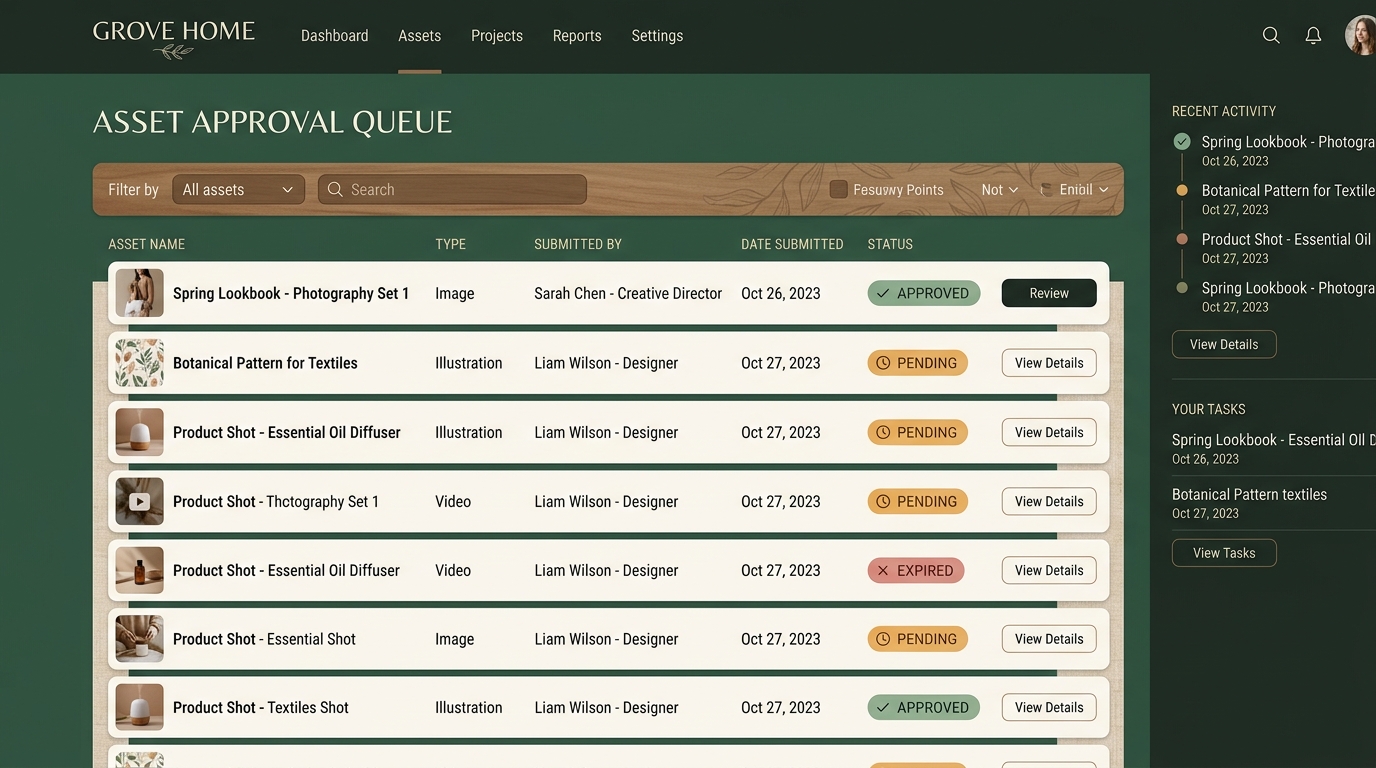Image resolution: width=1376 pixels, height=768 pixels.
Task: Open notifications bell icon
Action: [1313, 35]
